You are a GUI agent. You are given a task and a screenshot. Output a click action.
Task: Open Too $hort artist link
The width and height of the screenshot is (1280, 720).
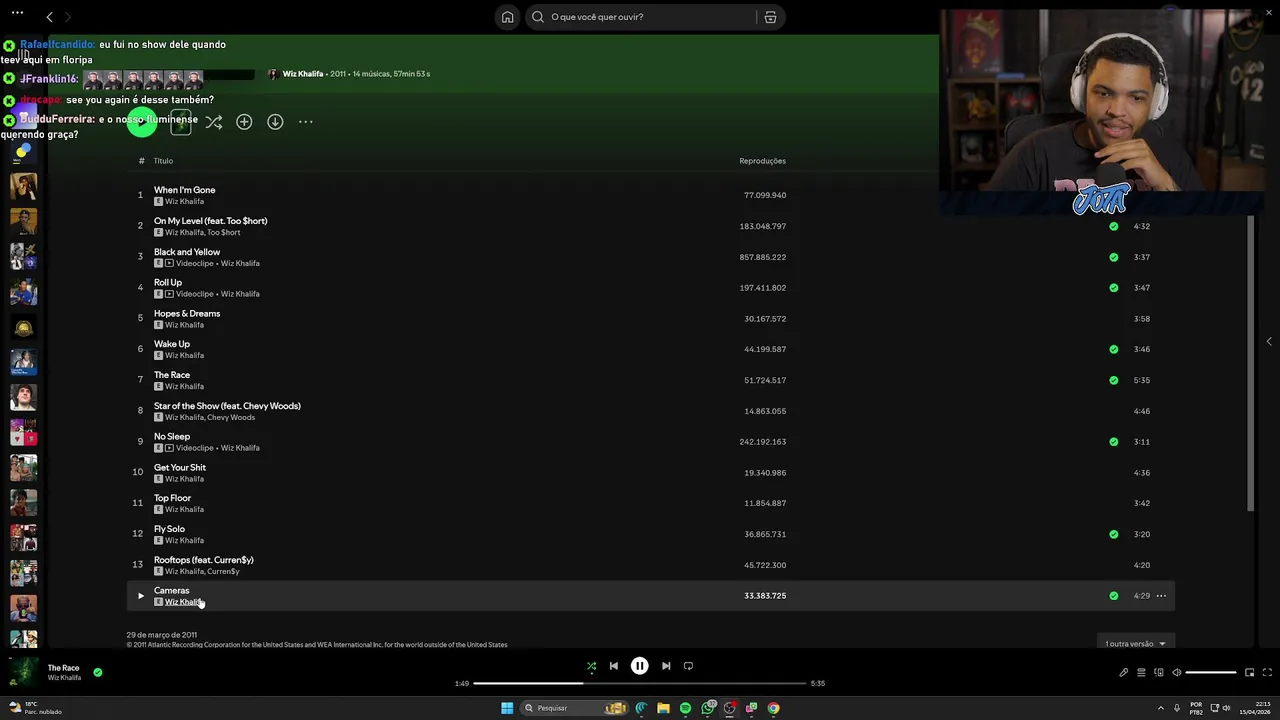pyautogui.click(x=224, y=233)
